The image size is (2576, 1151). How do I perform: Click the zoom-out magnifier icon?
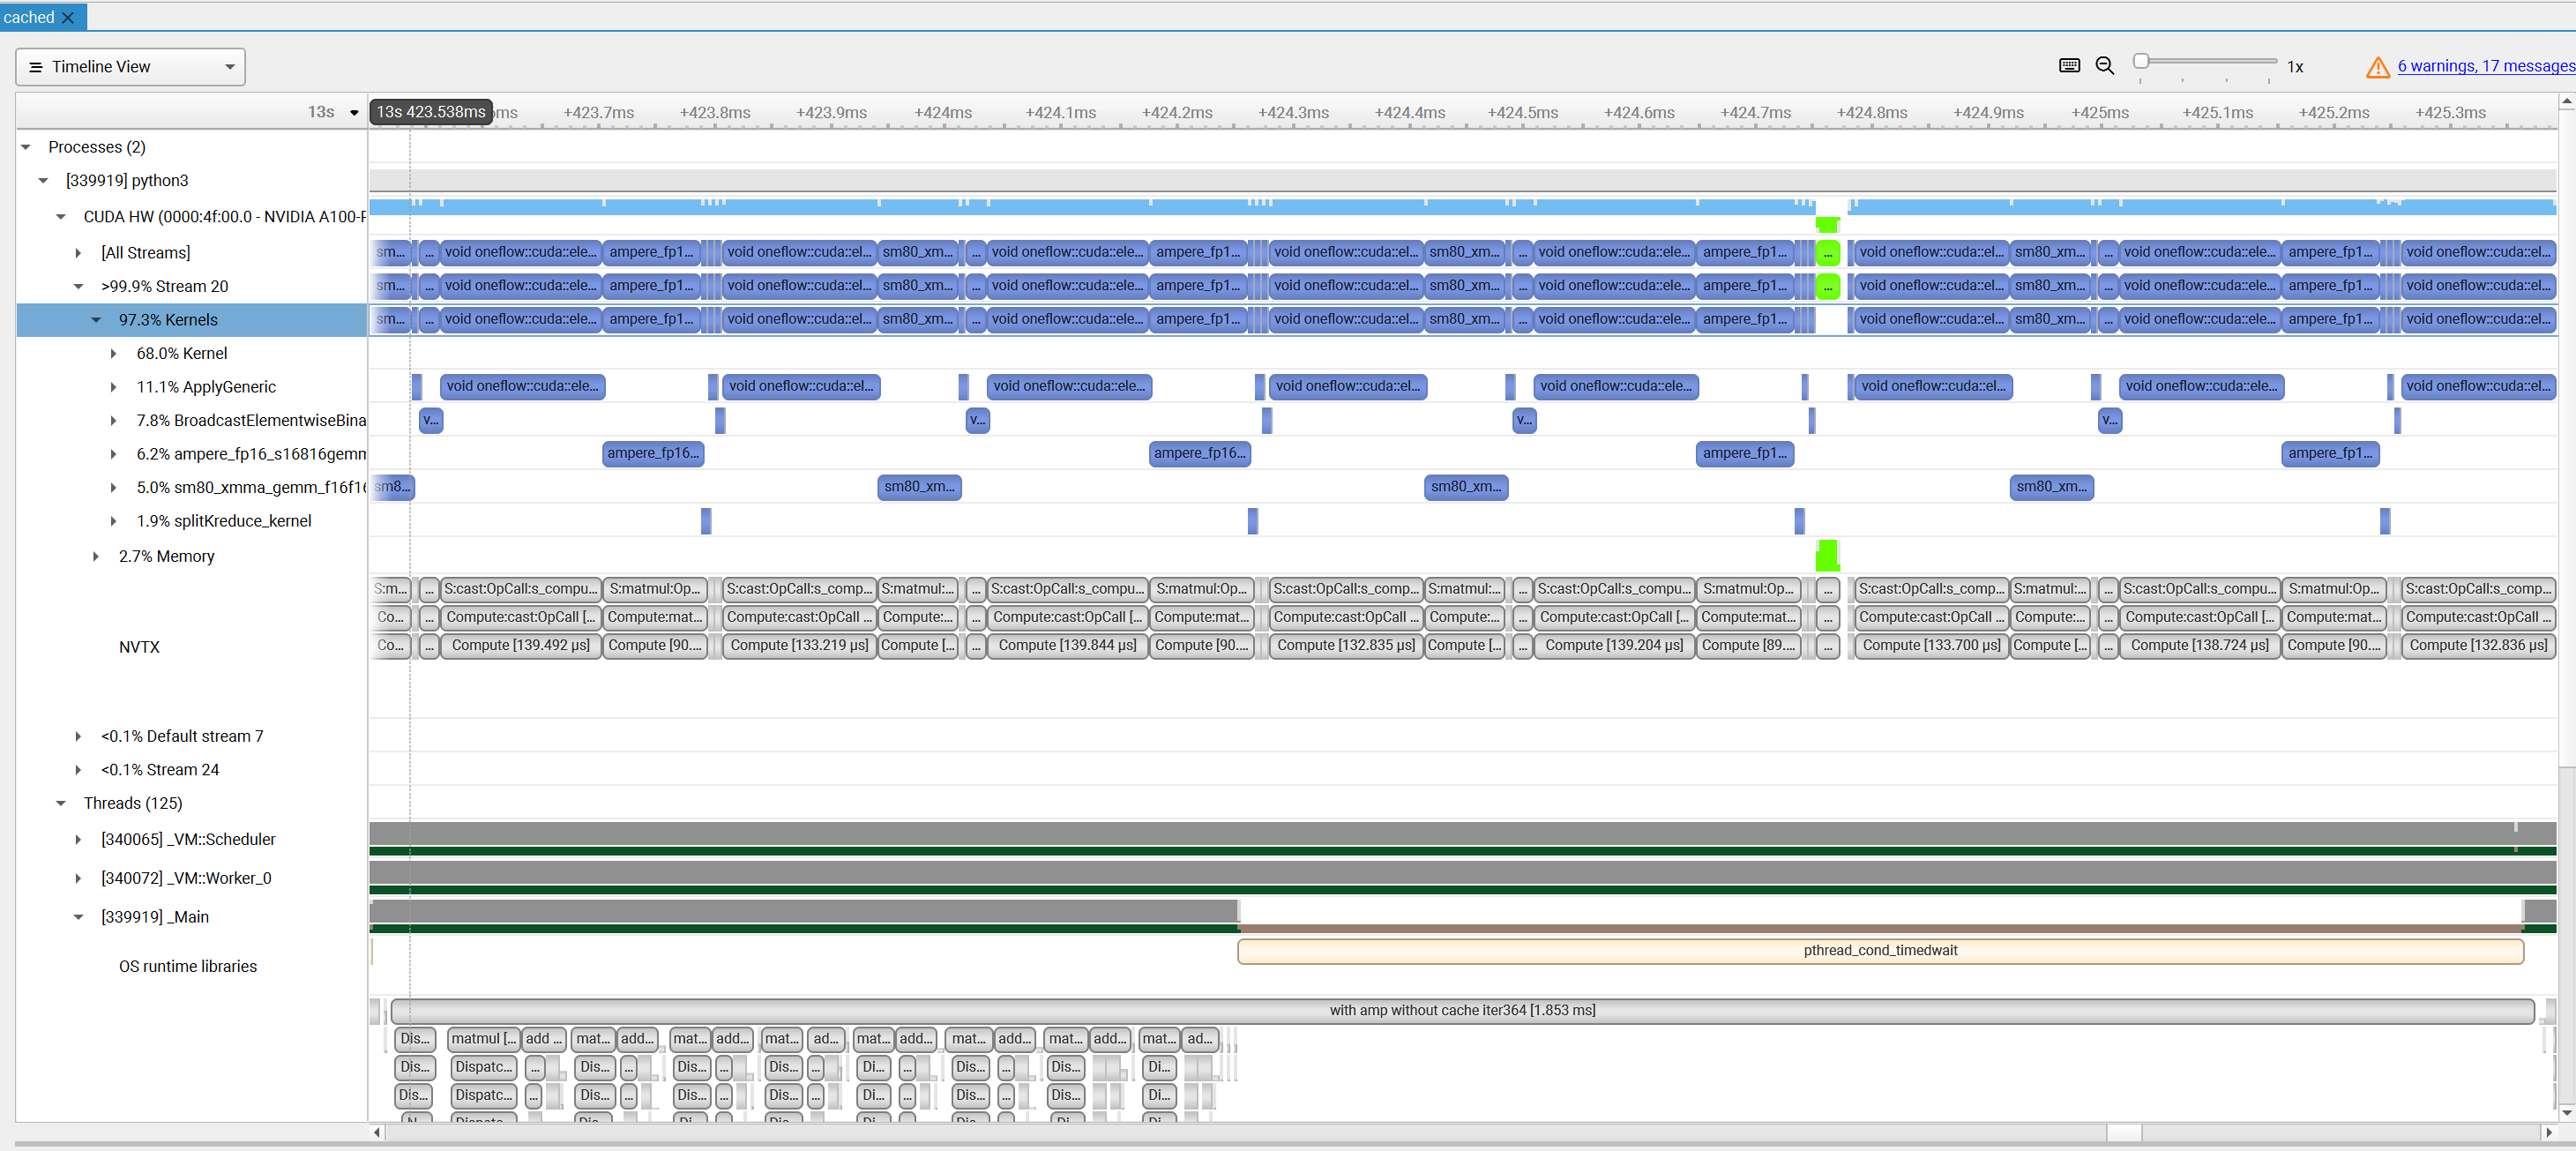(2105, 65)
